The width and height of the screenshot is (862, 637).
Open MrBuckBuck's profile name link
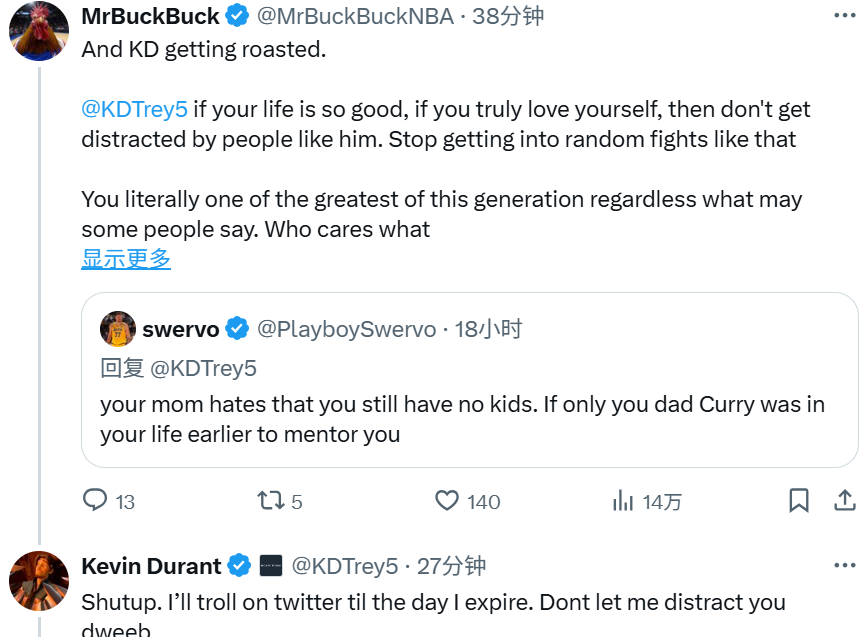(150, 16)
